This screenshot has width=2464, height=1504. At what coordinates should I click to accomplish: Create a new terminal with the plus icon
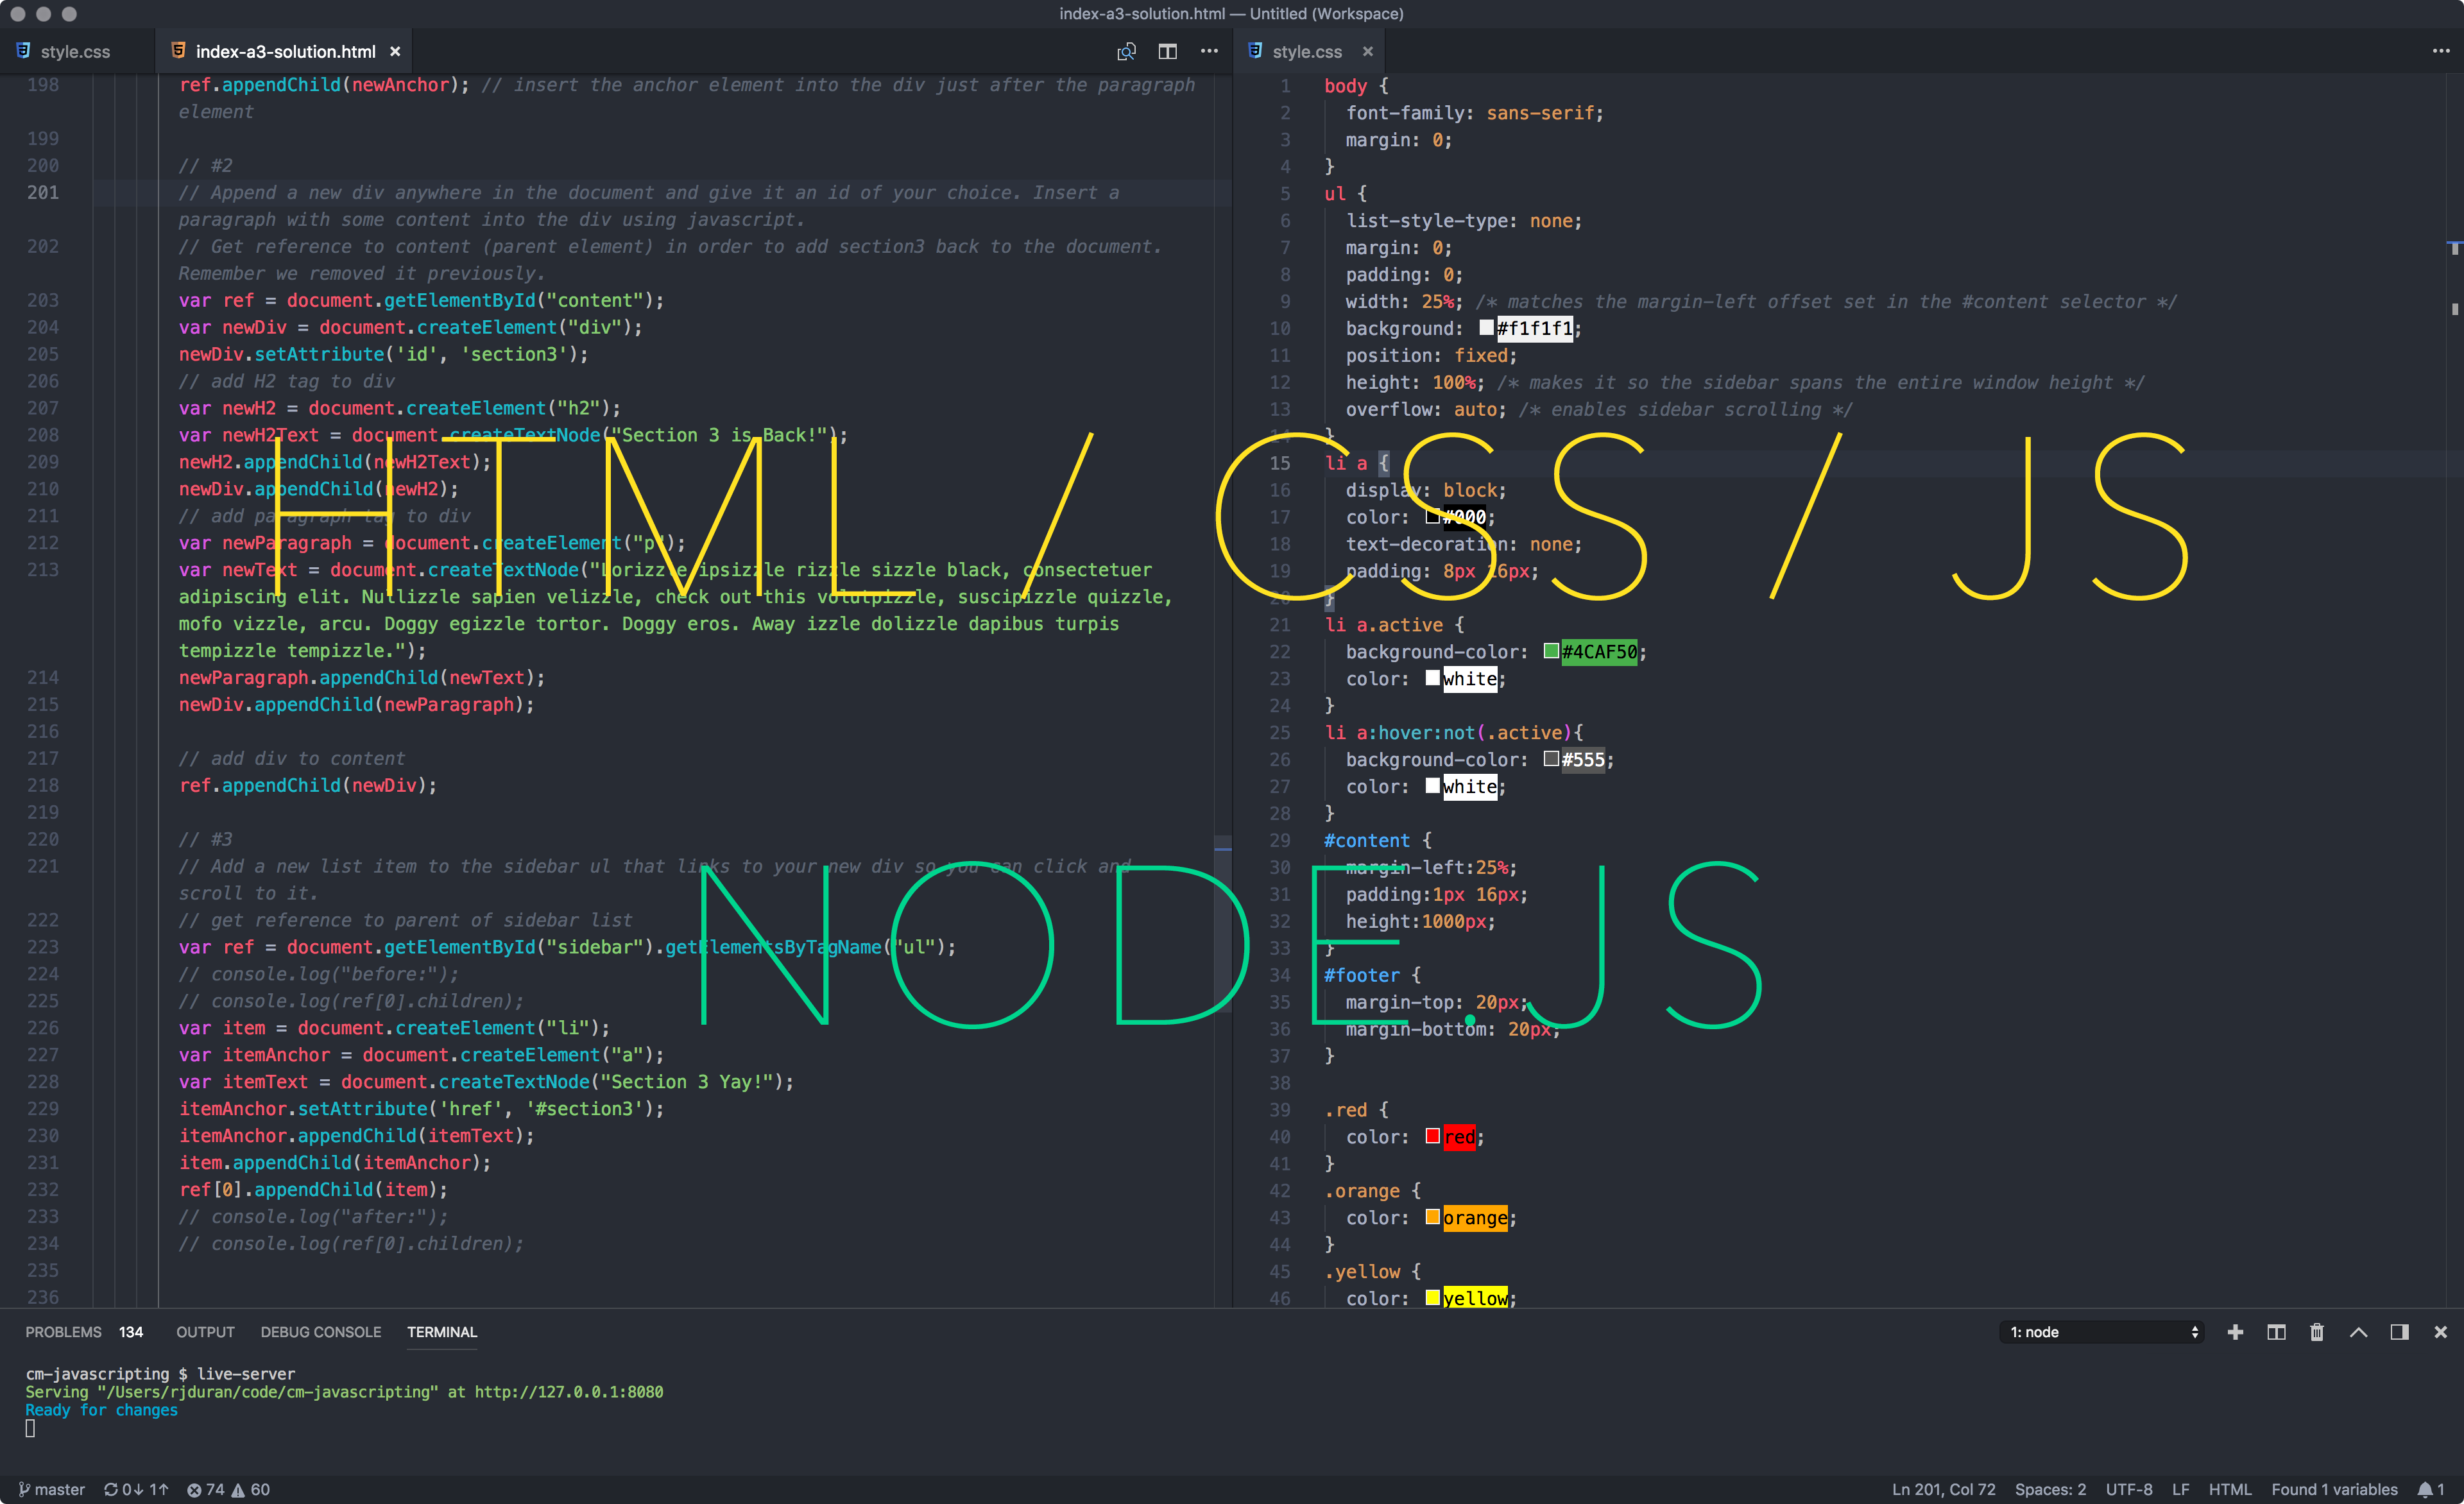pyautogui.click(x=2235, y=1332)
